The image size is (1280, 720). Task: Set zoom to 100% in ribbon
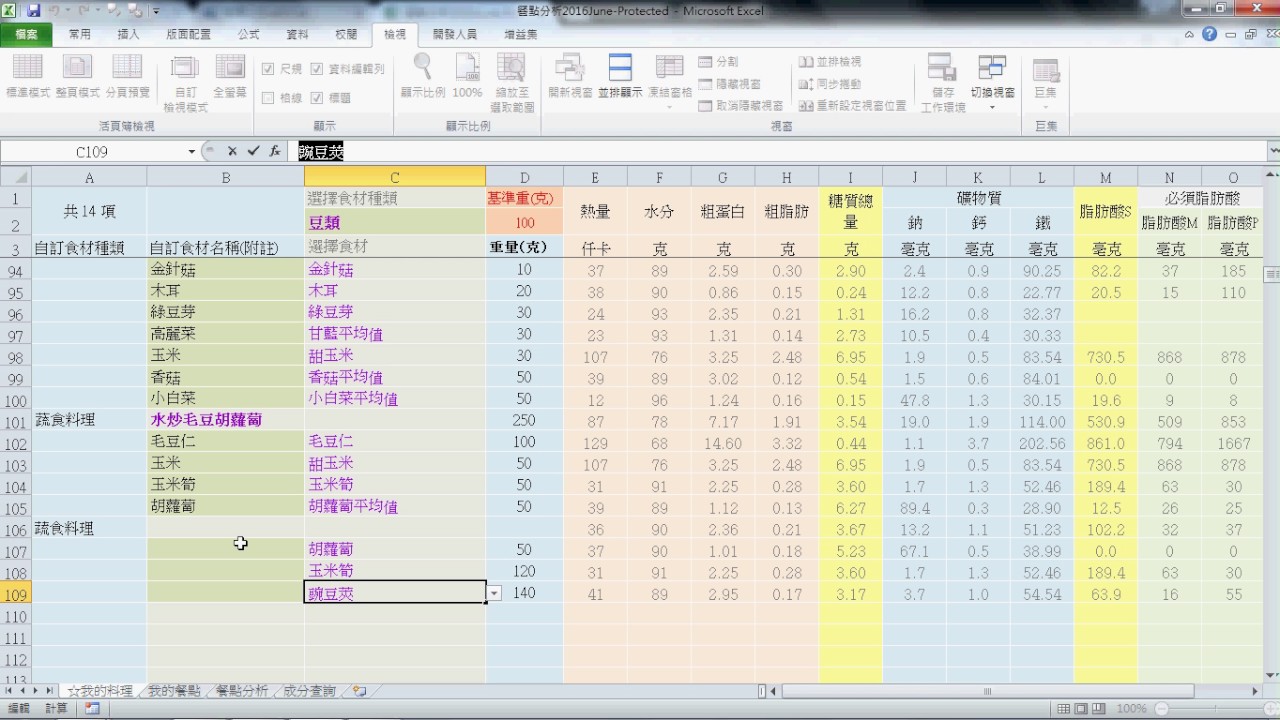467,76
